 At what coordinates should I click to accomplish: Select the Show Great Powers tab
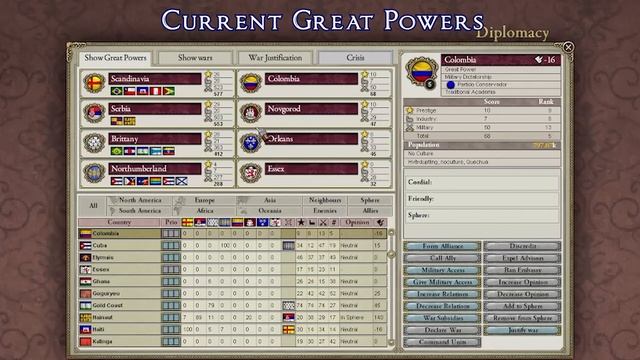(115, 58)
